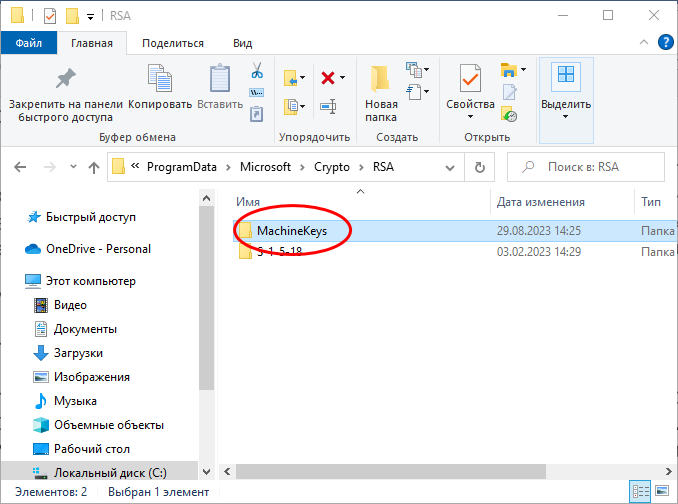Expand the address bar history dropdown
This screenshot has height=504, width=678.
pos(450,168)
